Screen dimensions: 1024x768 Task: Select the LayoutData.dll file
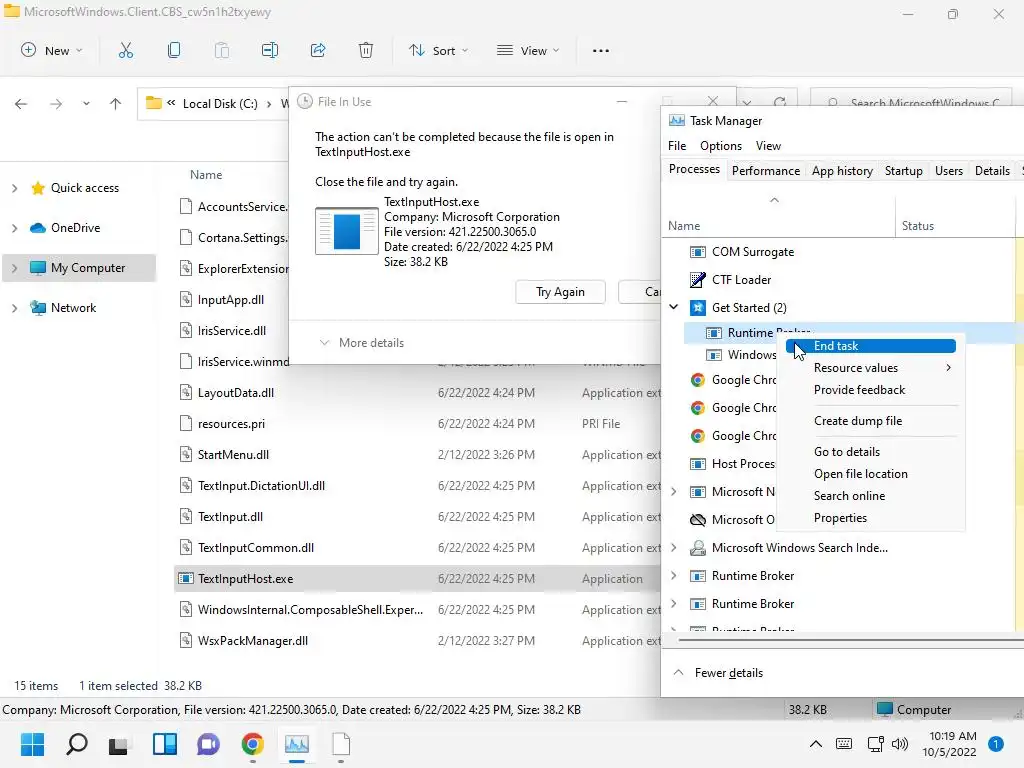click(x=236, y=392)
